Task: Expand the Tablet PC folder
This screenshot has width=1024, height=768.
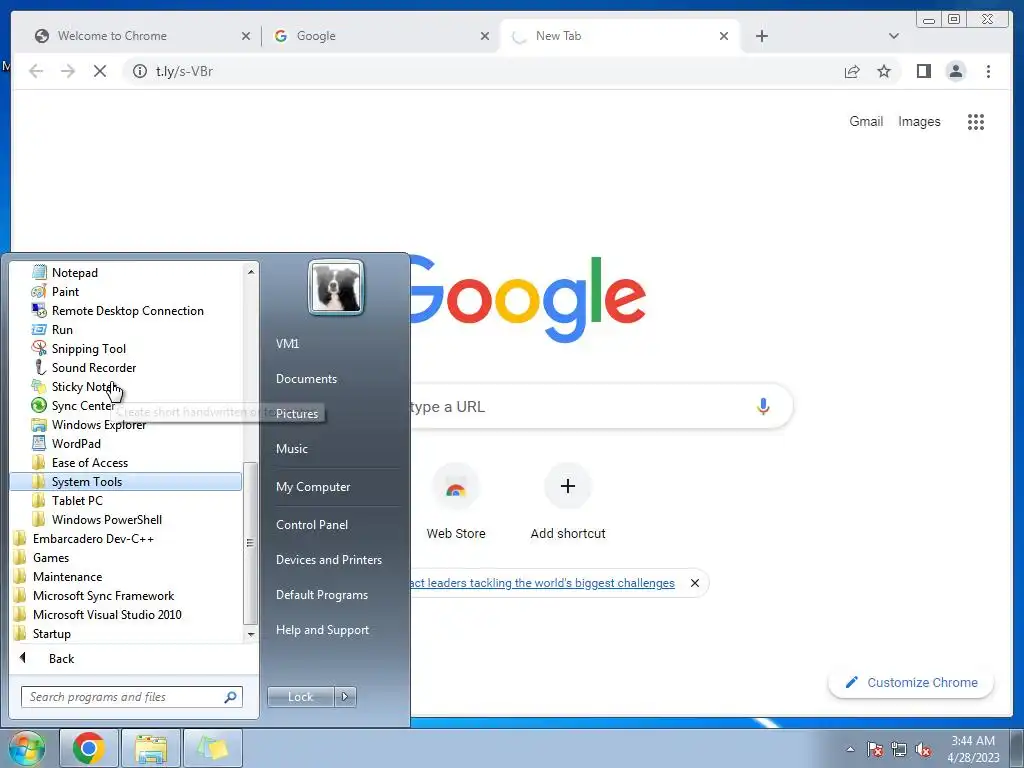Action: point(77,500)
